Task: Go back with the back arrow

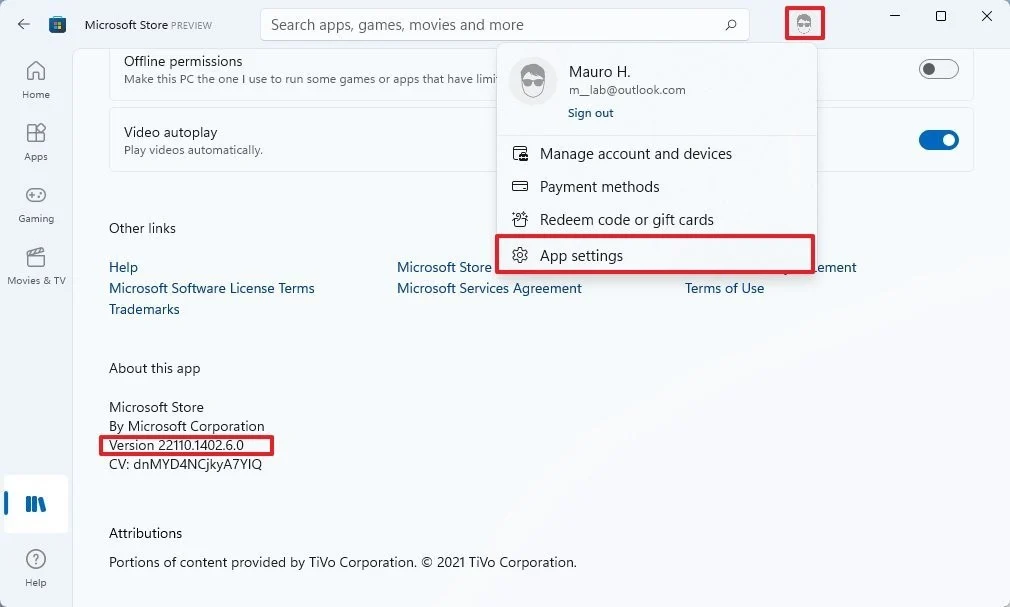Action: click(x=24, y=24)
